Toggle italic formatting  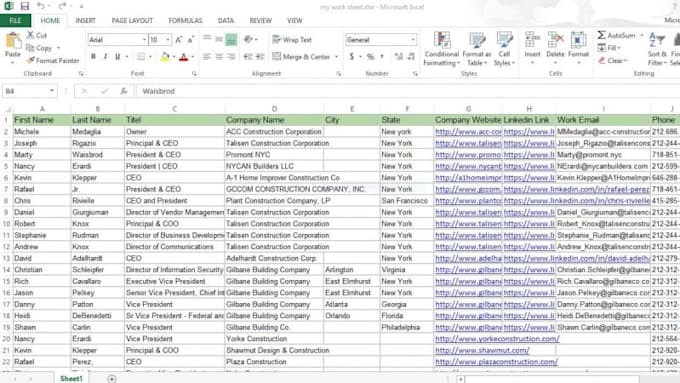(x=105, y=56)
